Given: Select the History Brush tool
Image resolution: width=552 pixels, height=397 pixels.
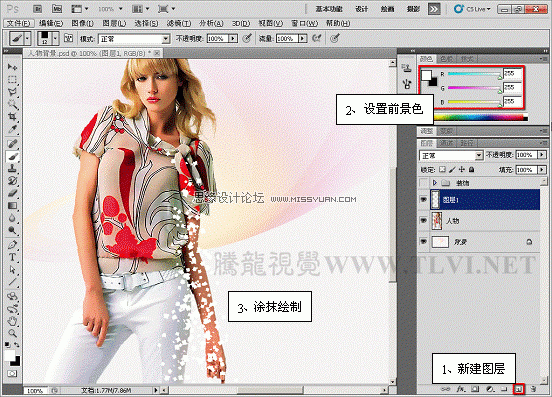Looking at the screenshot, I should coord(12,181).
